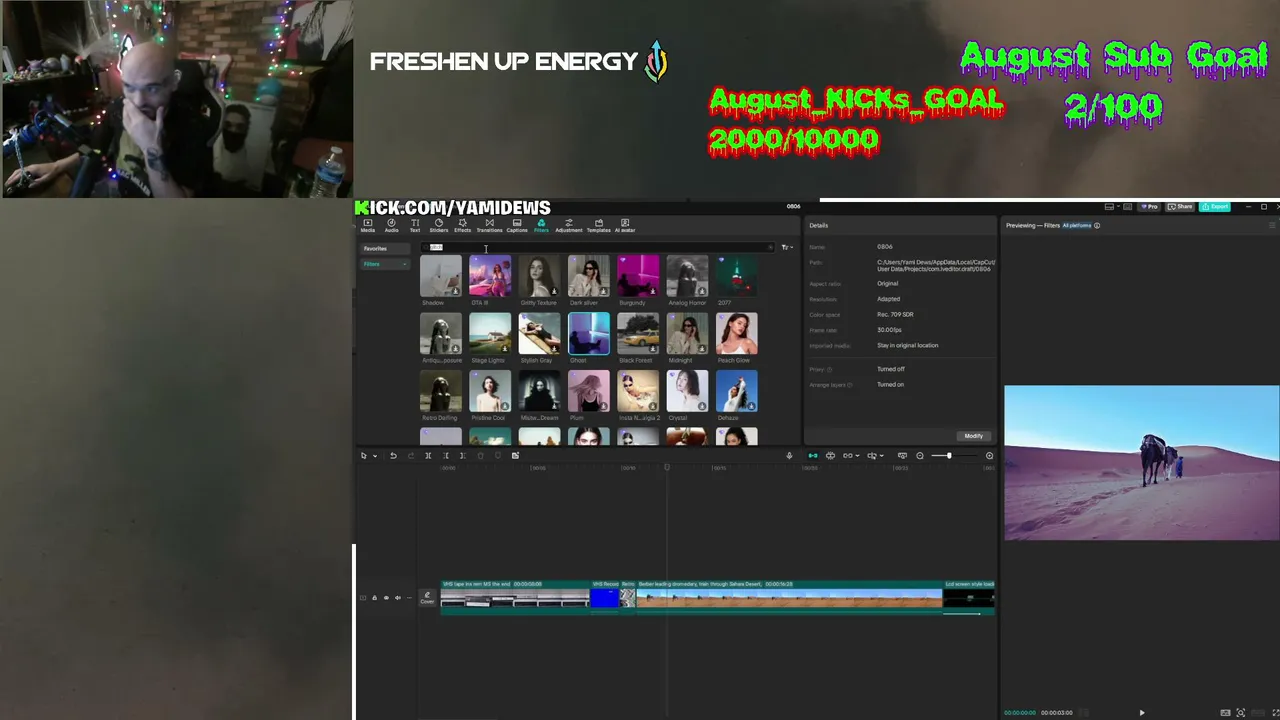Select the Berber leading dromedary clip
The height and width of the screenshot is (720, 1280).
[x=789, y=597]
